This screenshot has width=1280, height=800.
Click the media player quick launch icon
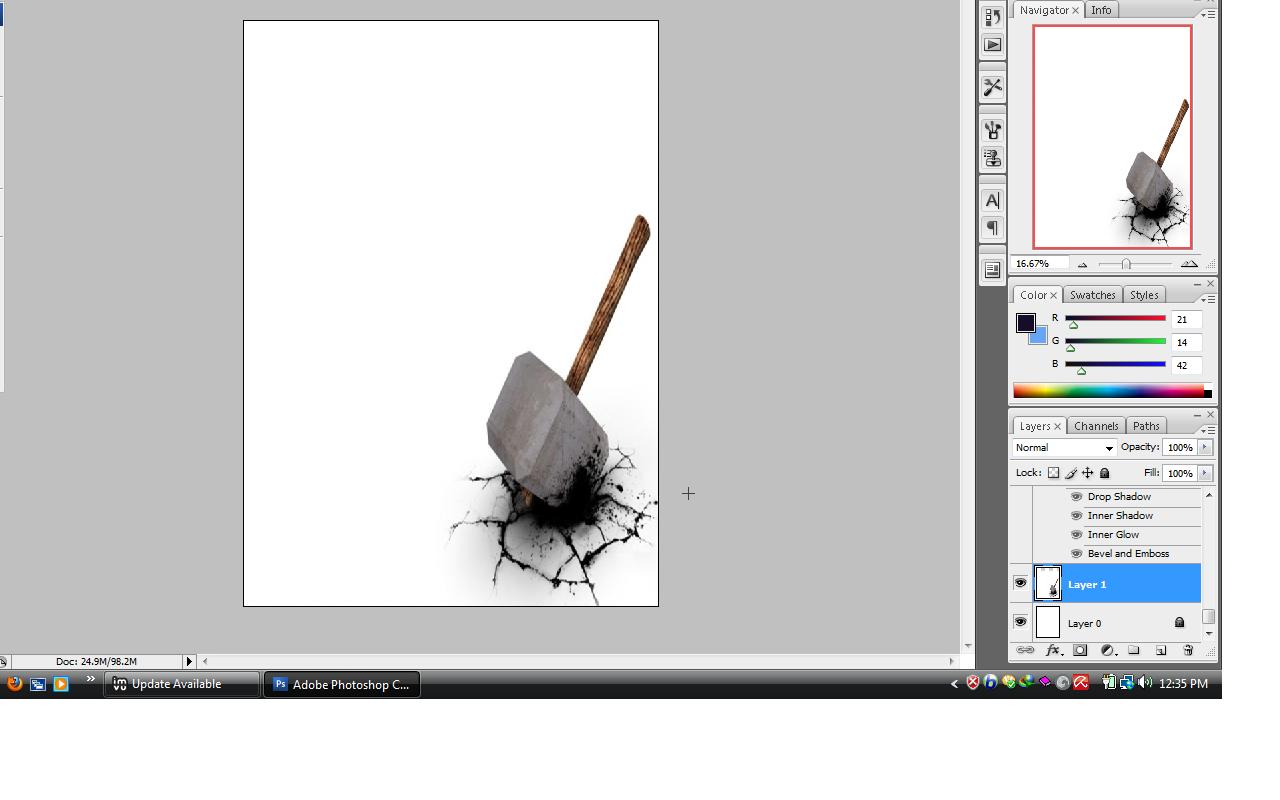(x=61, y=684)
